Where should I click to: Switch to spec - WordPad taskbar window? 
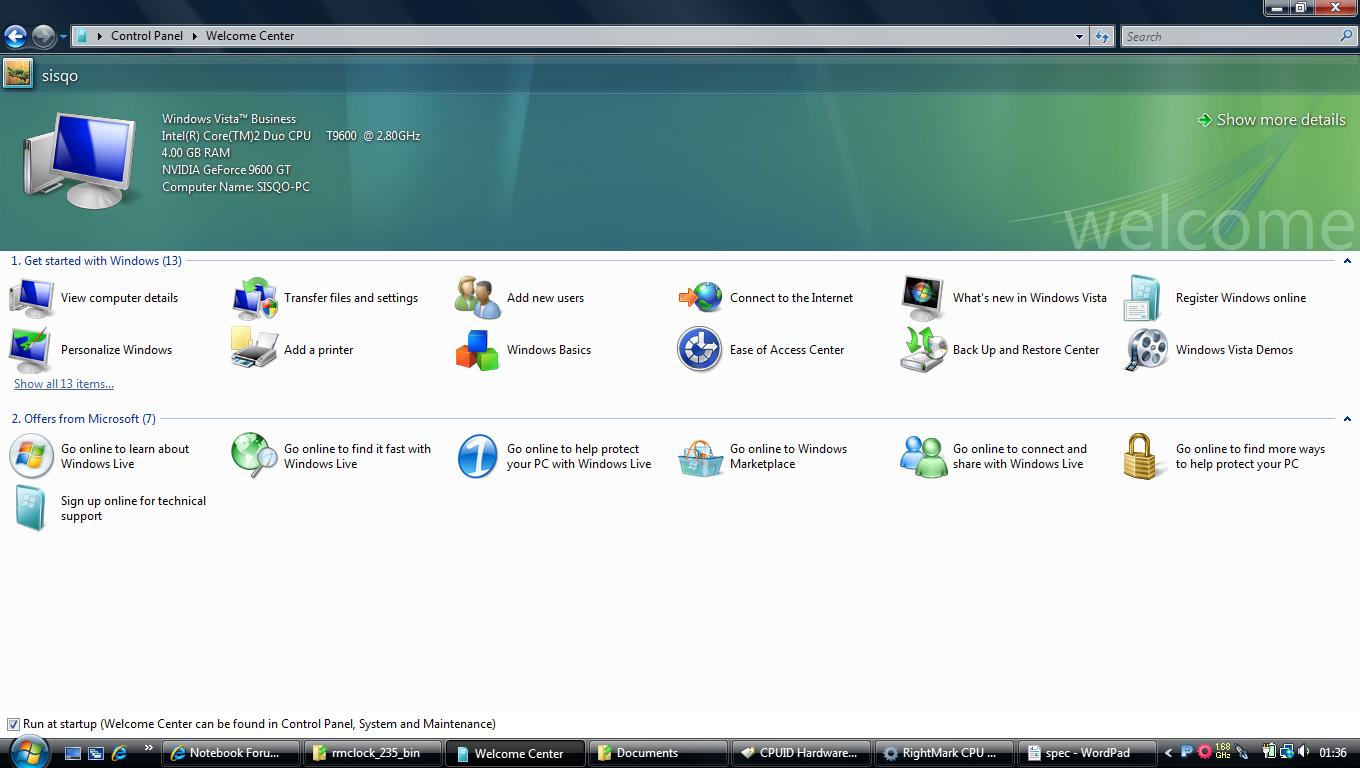[x=1085, y=753]
